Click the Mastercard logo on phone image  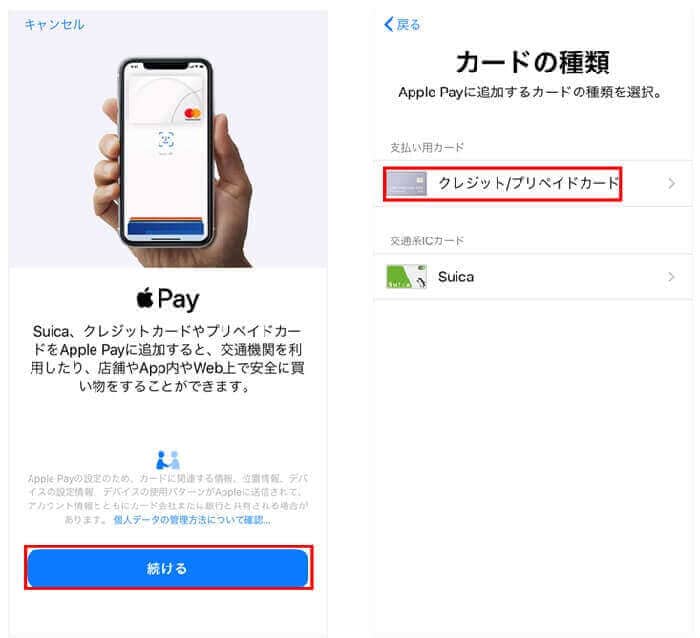[192, 114]
